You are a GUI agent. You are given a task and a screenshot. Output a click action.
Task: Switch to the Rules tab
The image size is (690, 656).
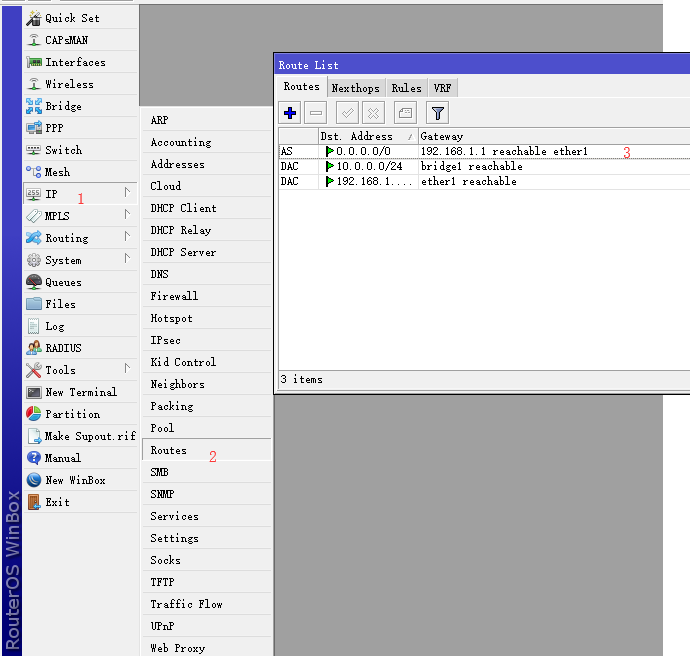407,88
